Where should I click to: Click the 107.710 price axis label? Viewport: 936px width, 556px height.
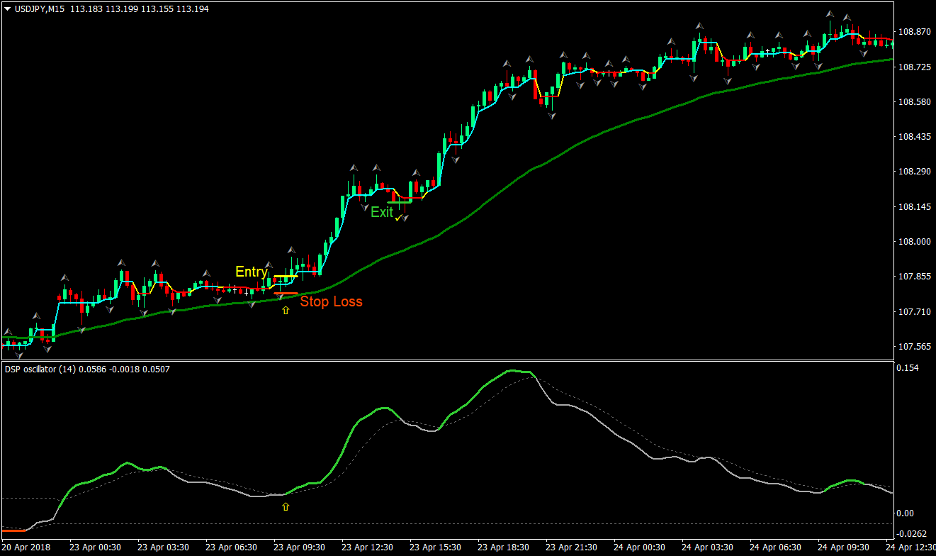coord(915,312)
